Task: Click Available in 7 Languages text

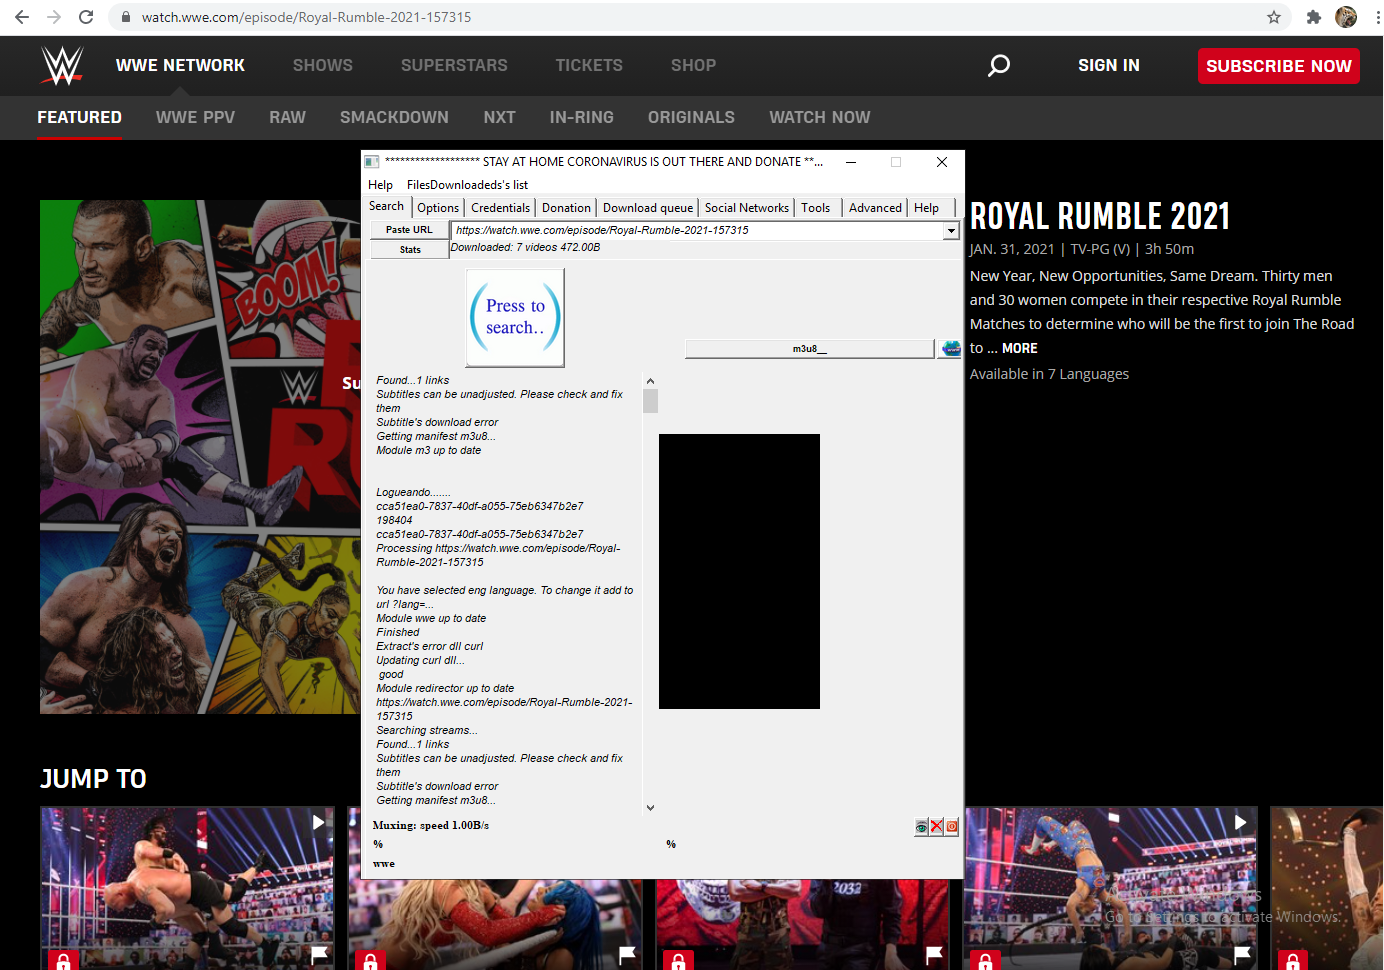Action: (x=1049, y=374)
